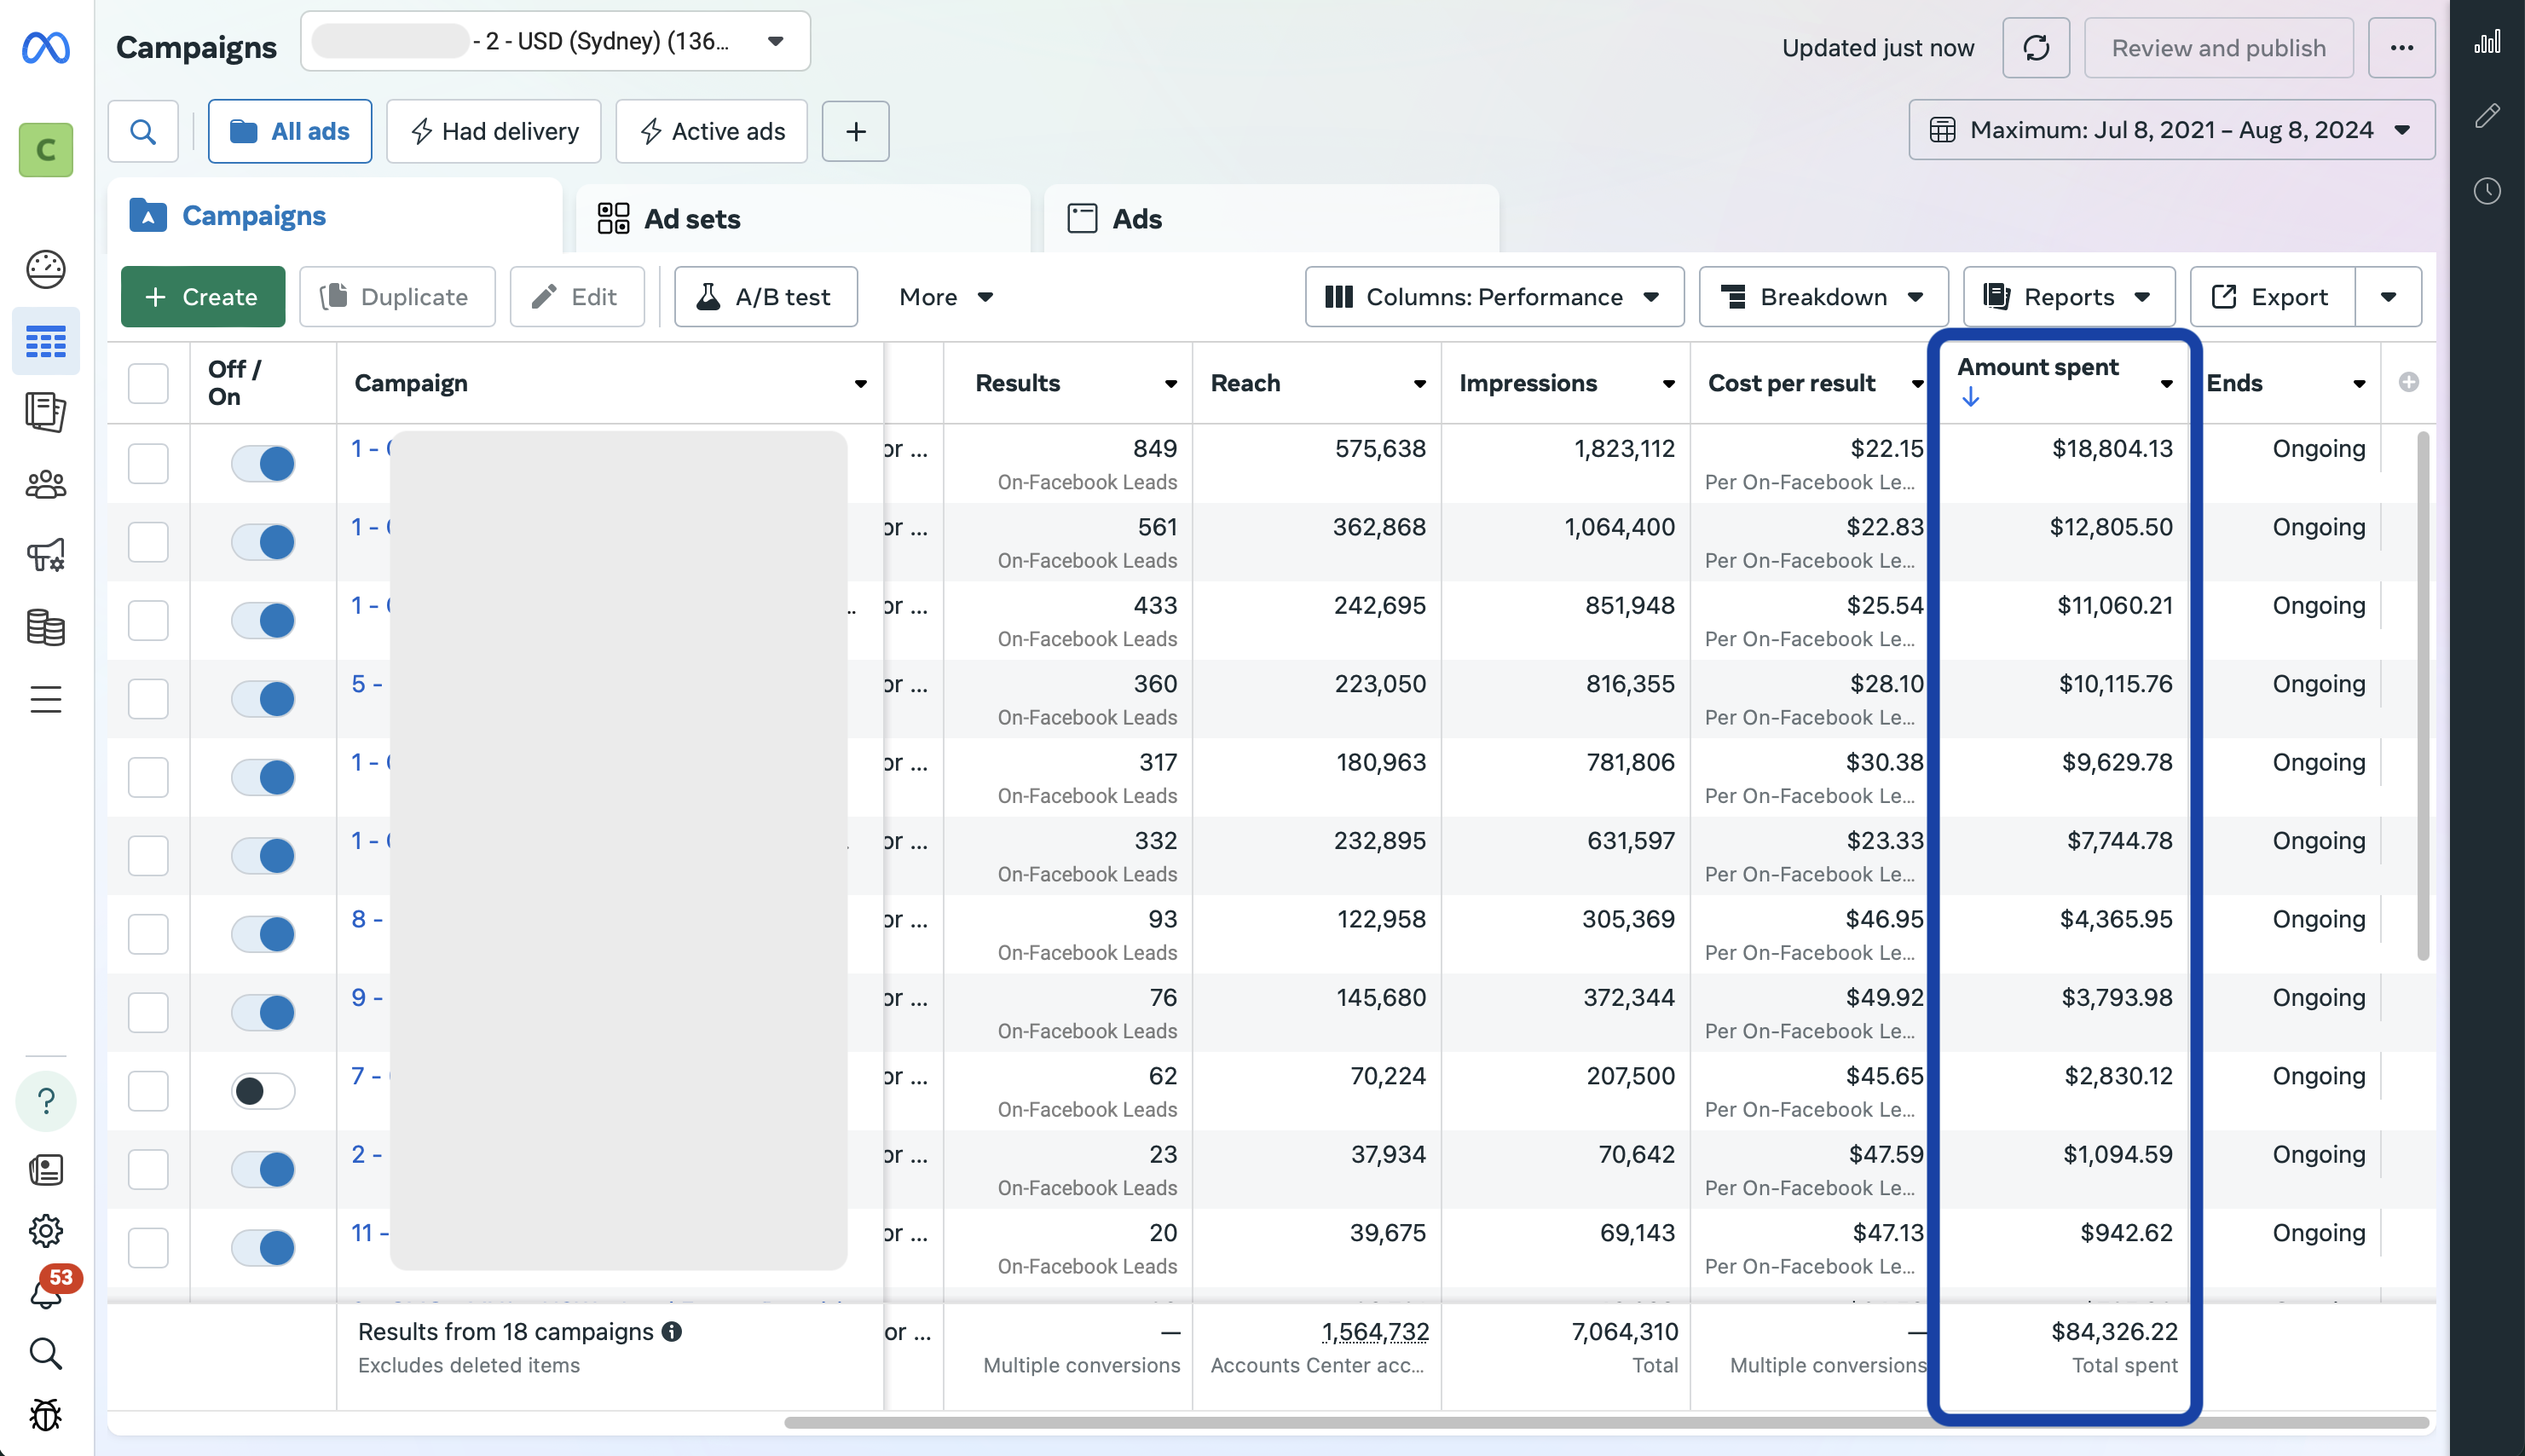Image resolution: width=2525 pixels, height=1456 pixels.
Task: Click the green Create button
Action: click(202, 297)
